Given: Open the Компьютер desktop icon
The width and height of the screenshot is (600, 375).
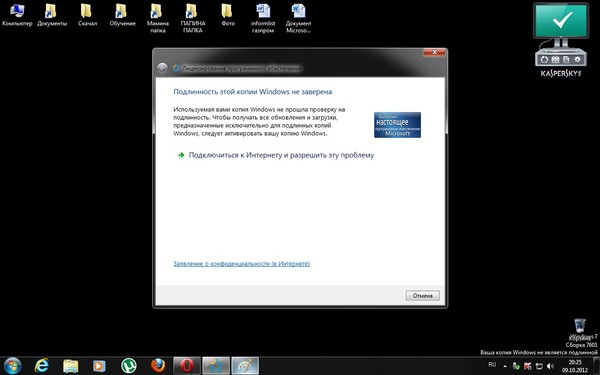Looking at the screenshot, I should 17,15.
